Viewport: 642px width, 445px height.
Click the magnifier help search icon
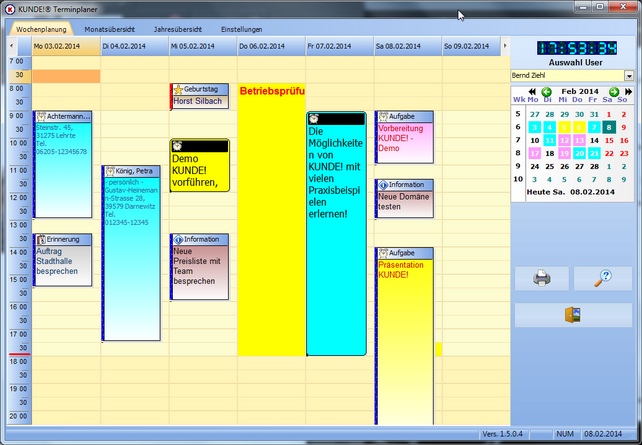[603, 278]
